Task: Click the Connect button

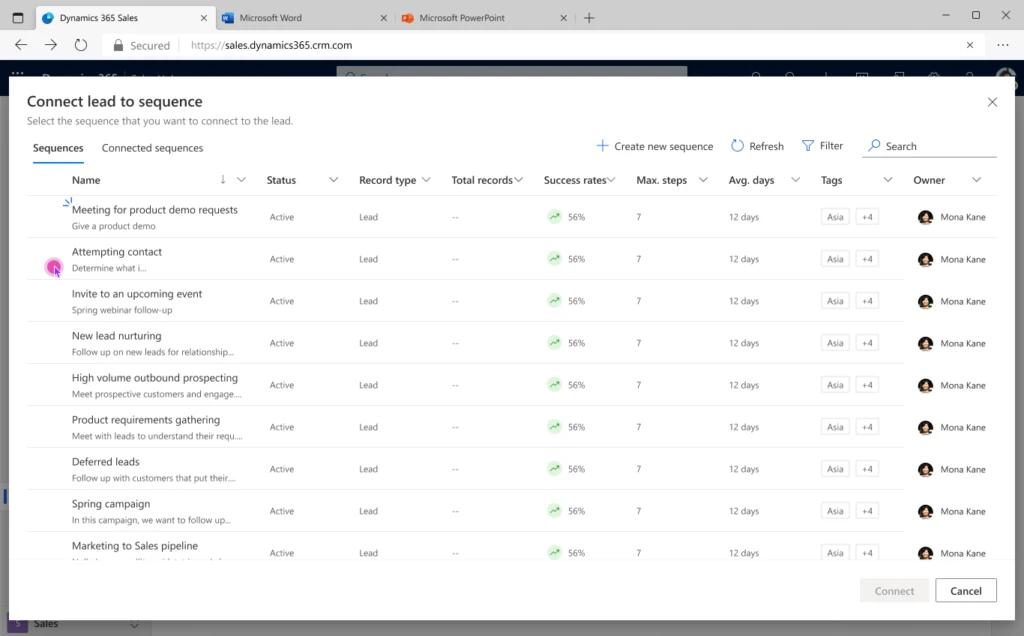Action: click(x=894, y=591)
